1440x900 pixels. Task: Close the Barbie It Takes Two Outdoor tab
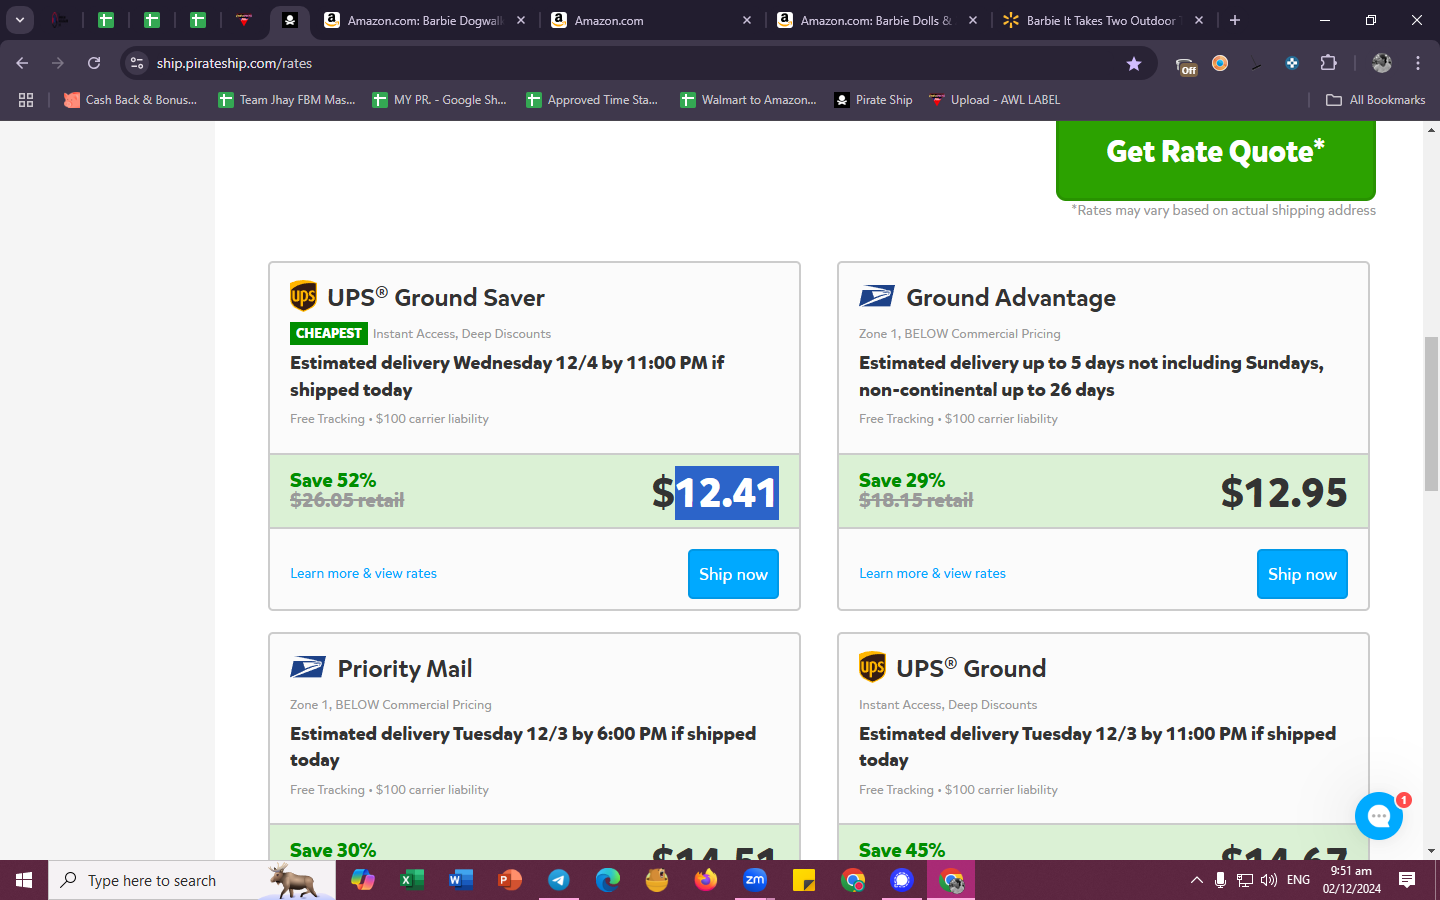[1199, 20]
